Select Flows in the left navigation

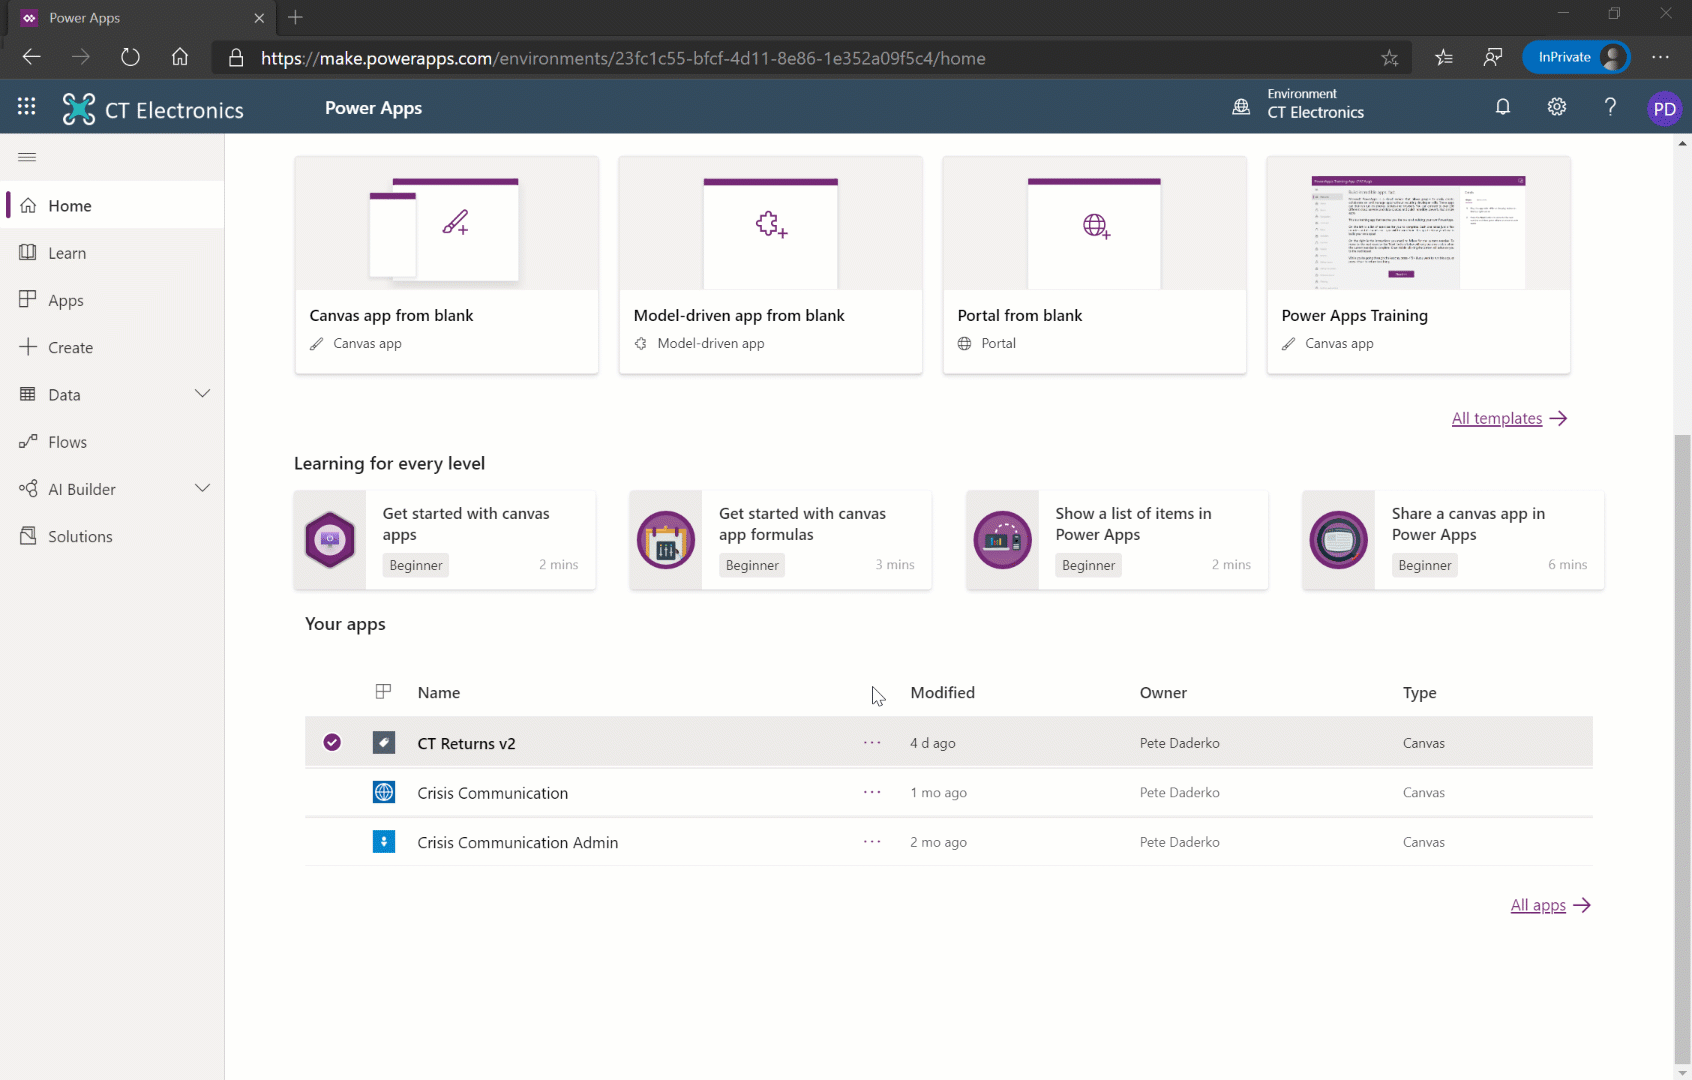(67, 441)
